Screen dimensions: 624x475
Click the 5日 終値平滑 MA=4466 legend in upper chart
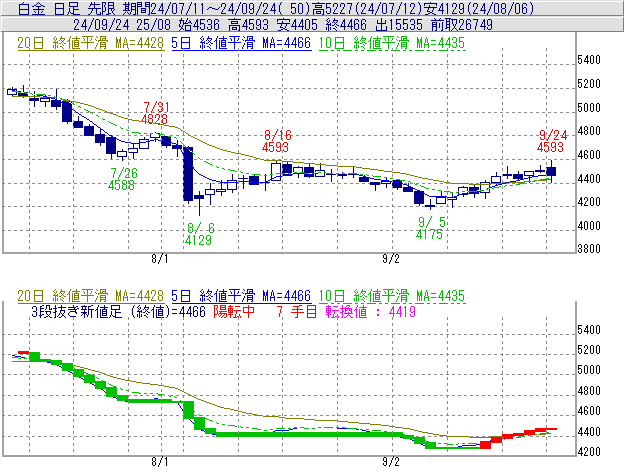coord(241,43)
